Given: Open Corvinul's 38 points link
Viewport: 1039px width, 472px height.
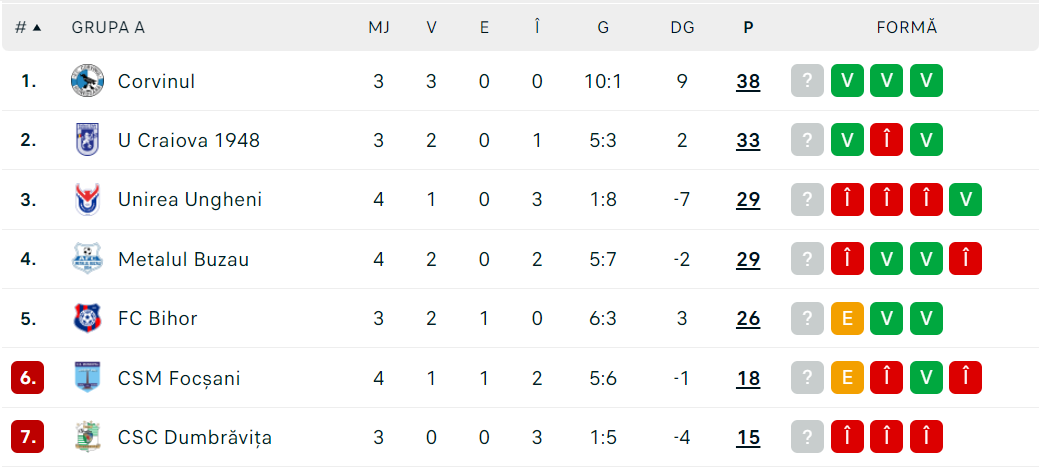Looking at the screenshot, I should [x=748, y=81].
